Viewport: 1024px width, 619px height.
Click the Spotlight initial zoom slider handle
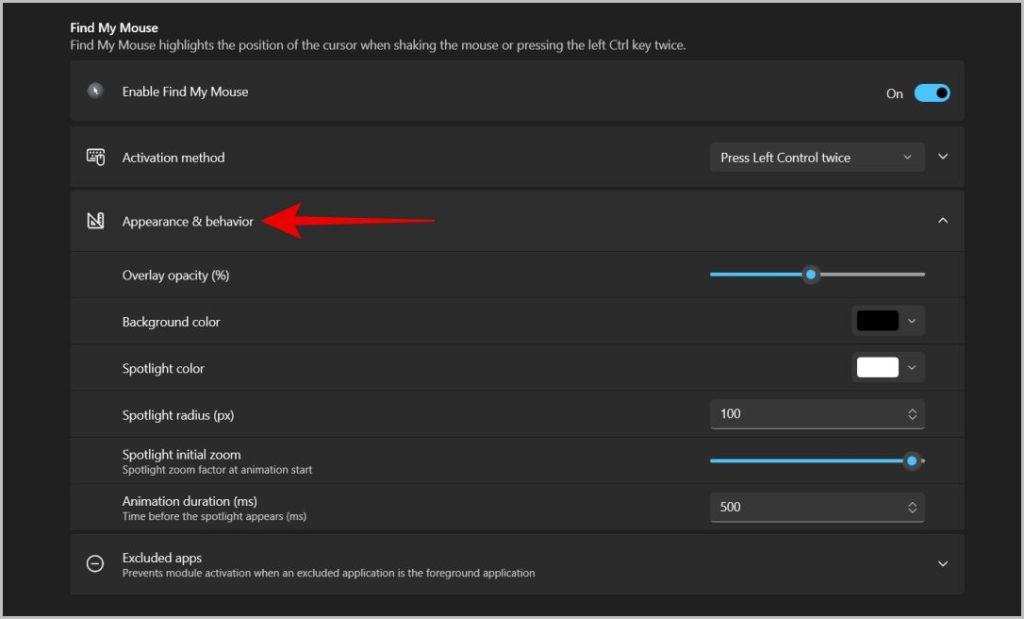pos(912,460)
